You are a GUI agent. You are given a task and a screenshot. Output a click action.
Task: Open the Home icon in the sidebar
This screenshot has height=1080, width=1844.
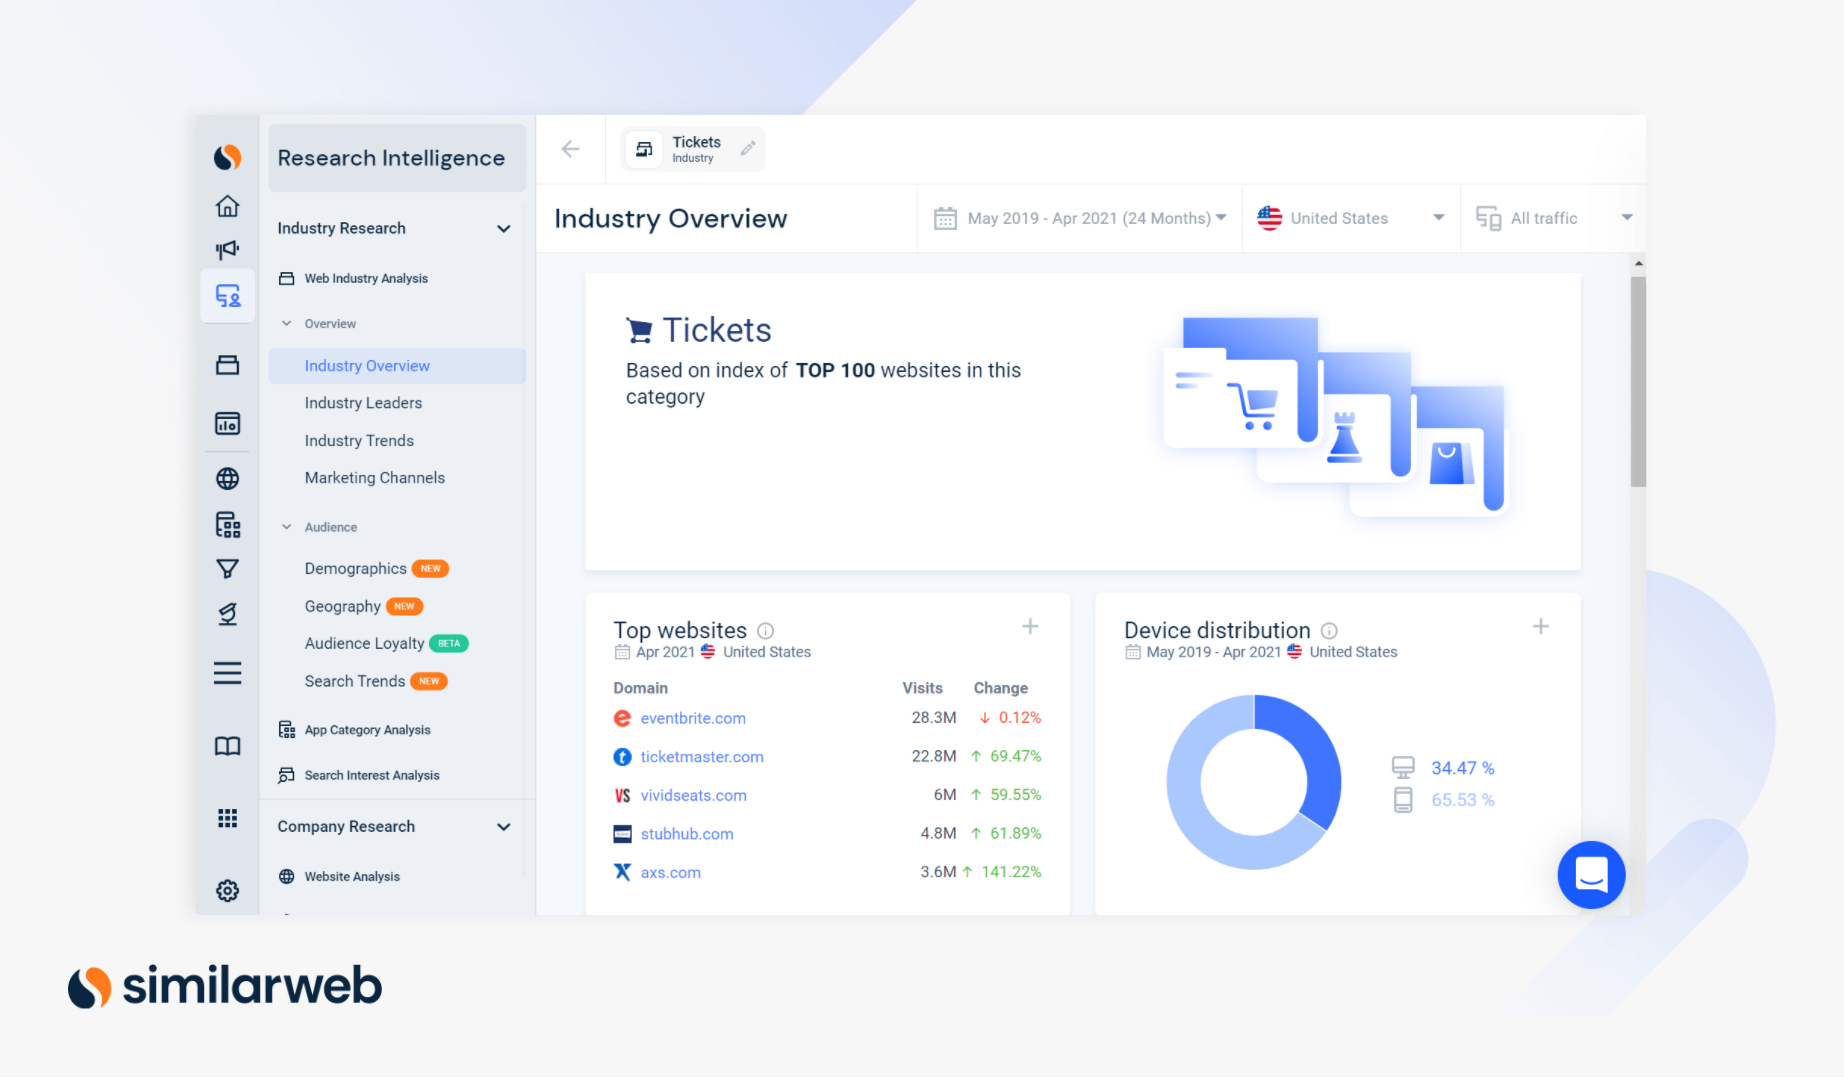[228, 206]
